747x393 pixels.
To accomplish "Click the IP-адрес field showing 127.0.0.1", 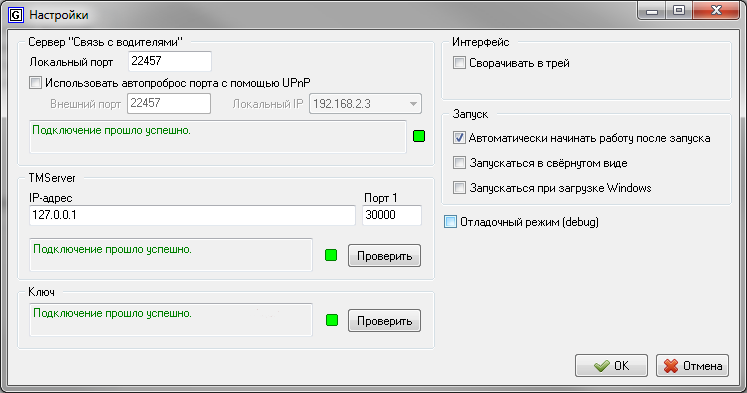I will pyautogui.click(x=192, y=215).
